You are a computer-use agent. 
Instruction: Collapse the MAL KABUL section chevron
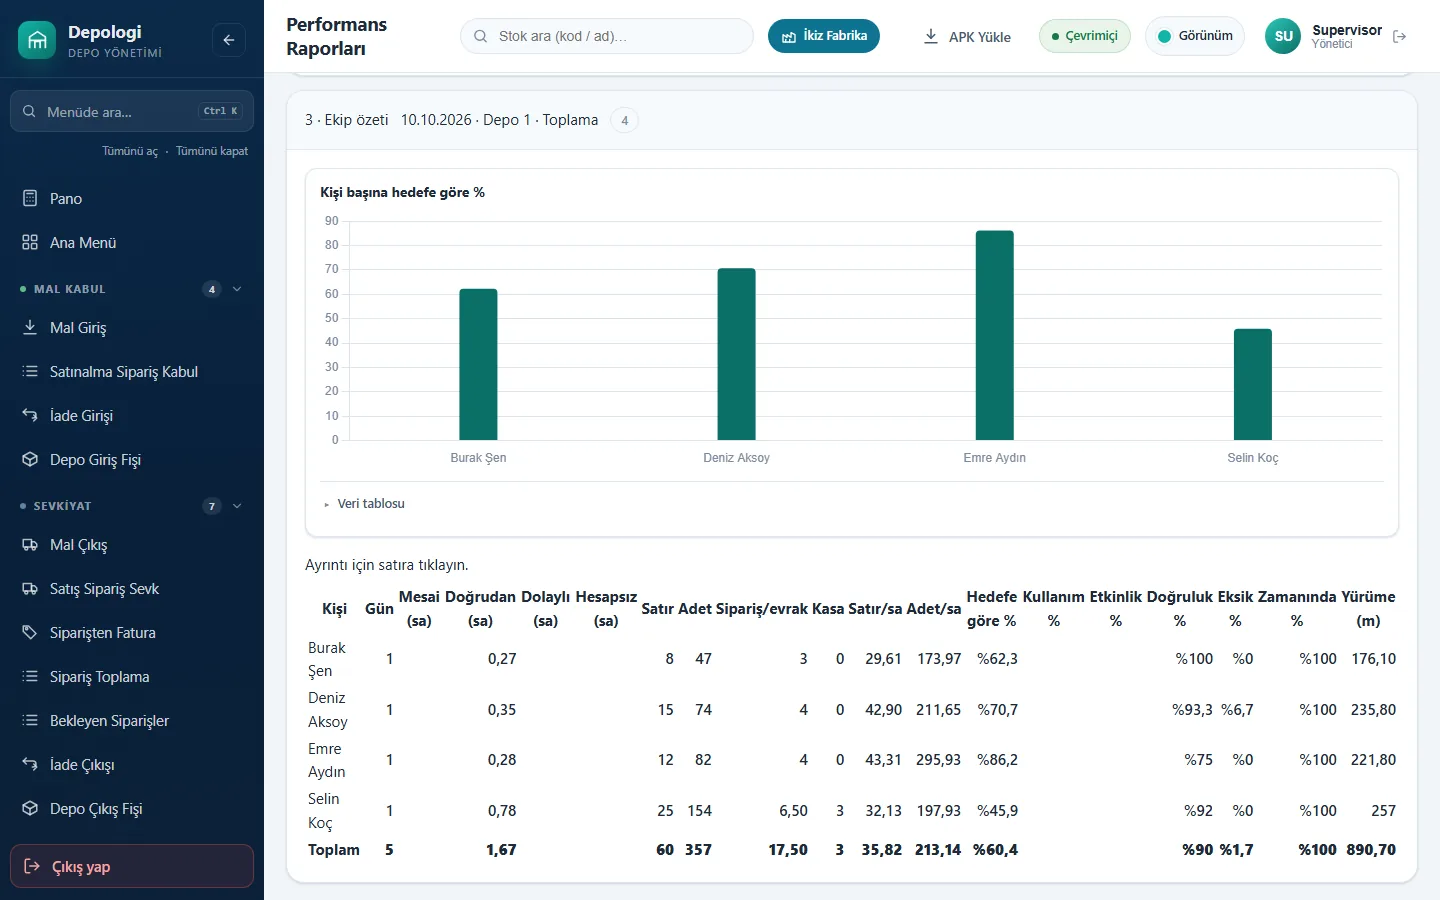click(x=237, y=289)
